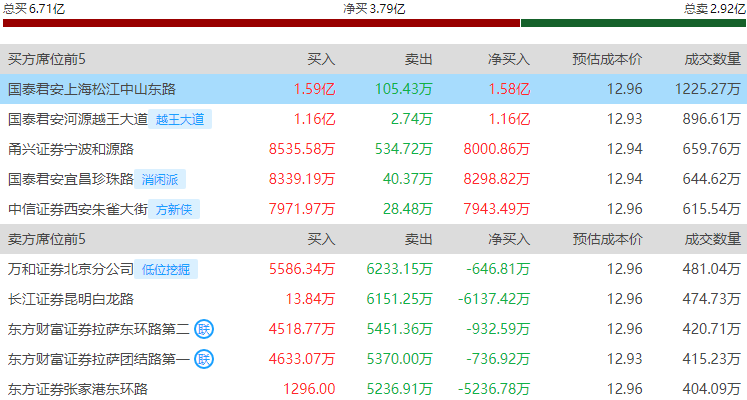Open 甬兴证券宁波和源路 seat
This screenshot has width=747, height=400.
[71, 149]
